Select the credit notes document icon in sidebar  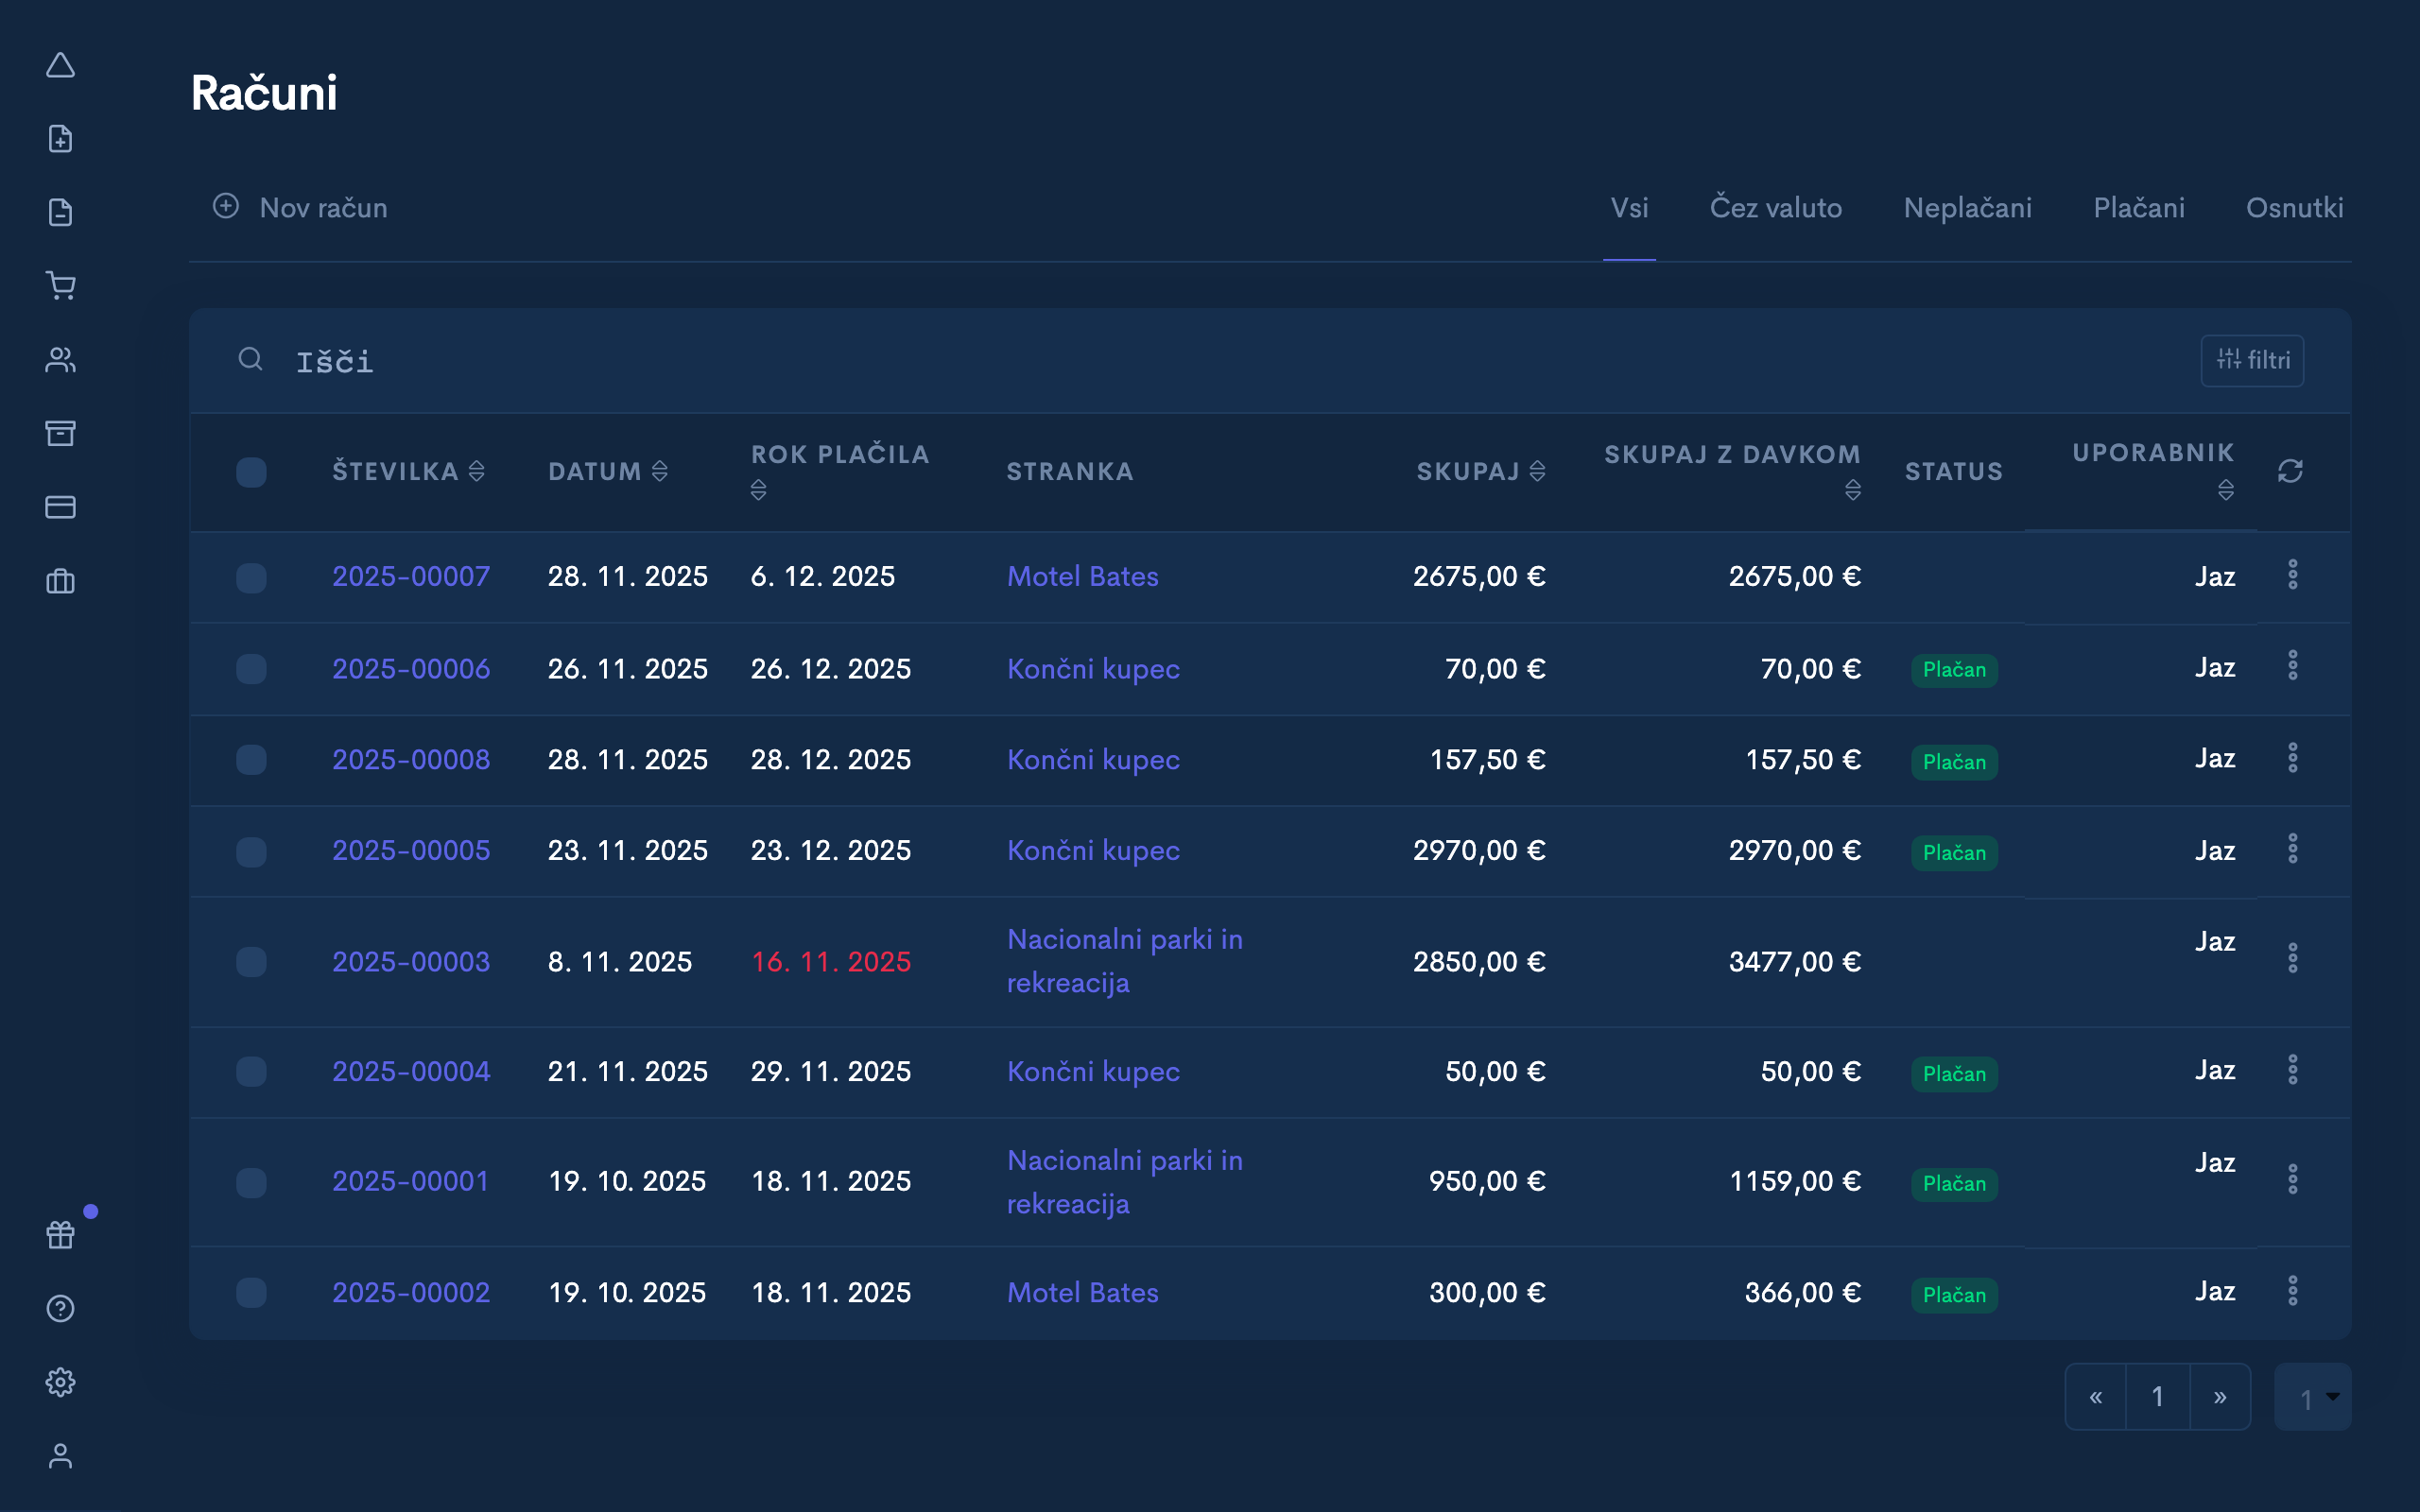click(x=61, y=212)
